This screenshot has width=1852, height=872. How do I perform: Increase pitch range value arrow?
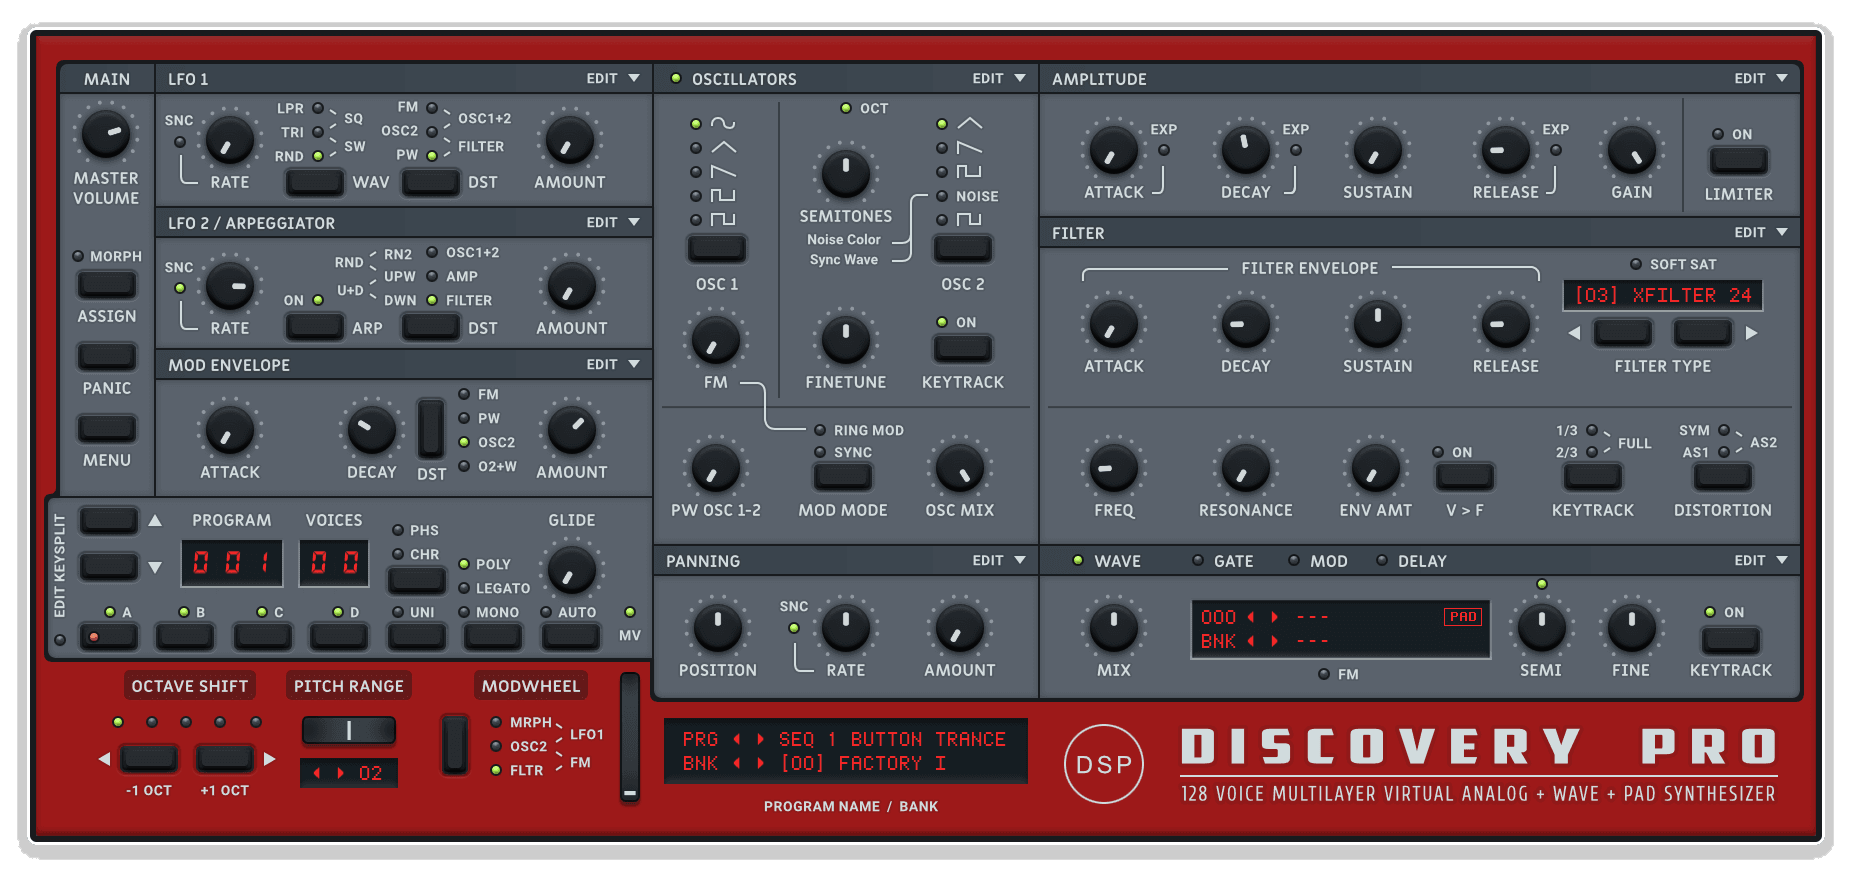coord(340,773)
